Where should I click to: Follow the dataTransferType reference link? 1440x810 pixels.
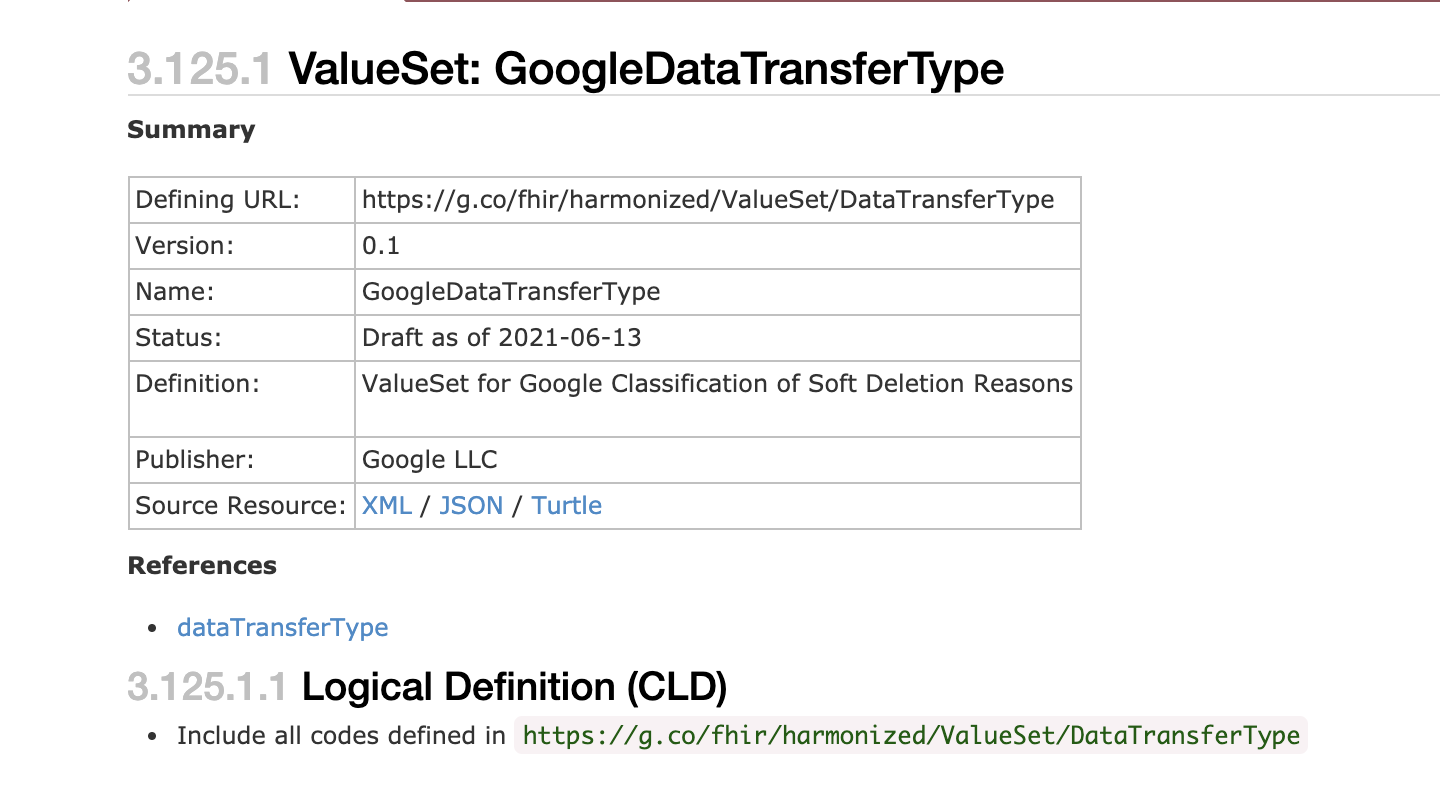point(283,628)
